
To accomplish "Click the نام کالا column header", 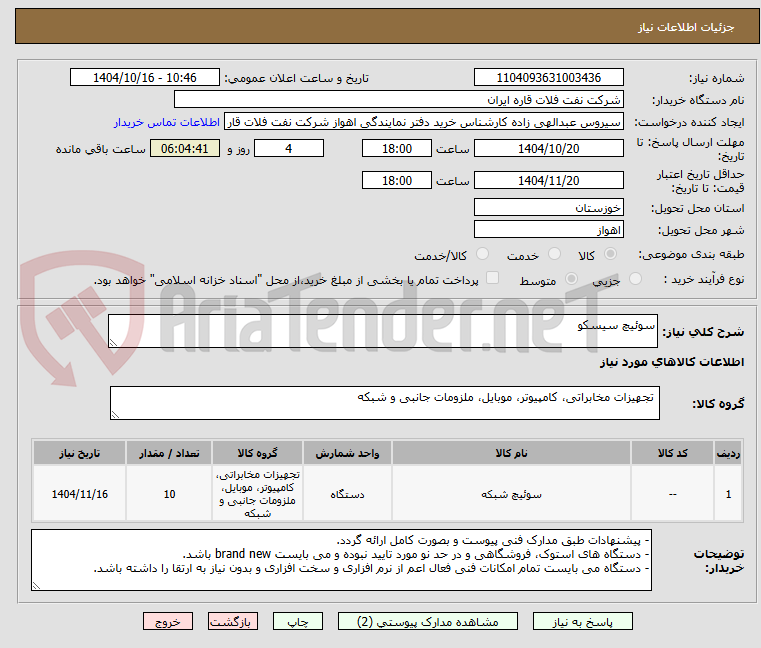I will [x=511, y=453].
